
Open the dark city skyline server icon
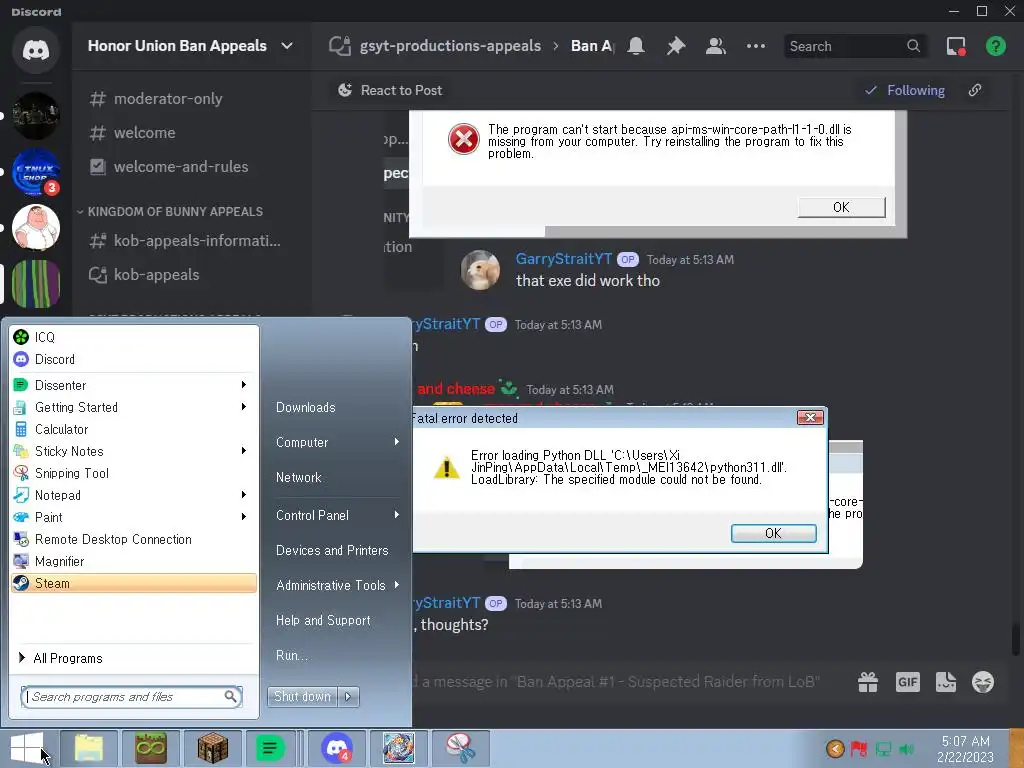36,116
